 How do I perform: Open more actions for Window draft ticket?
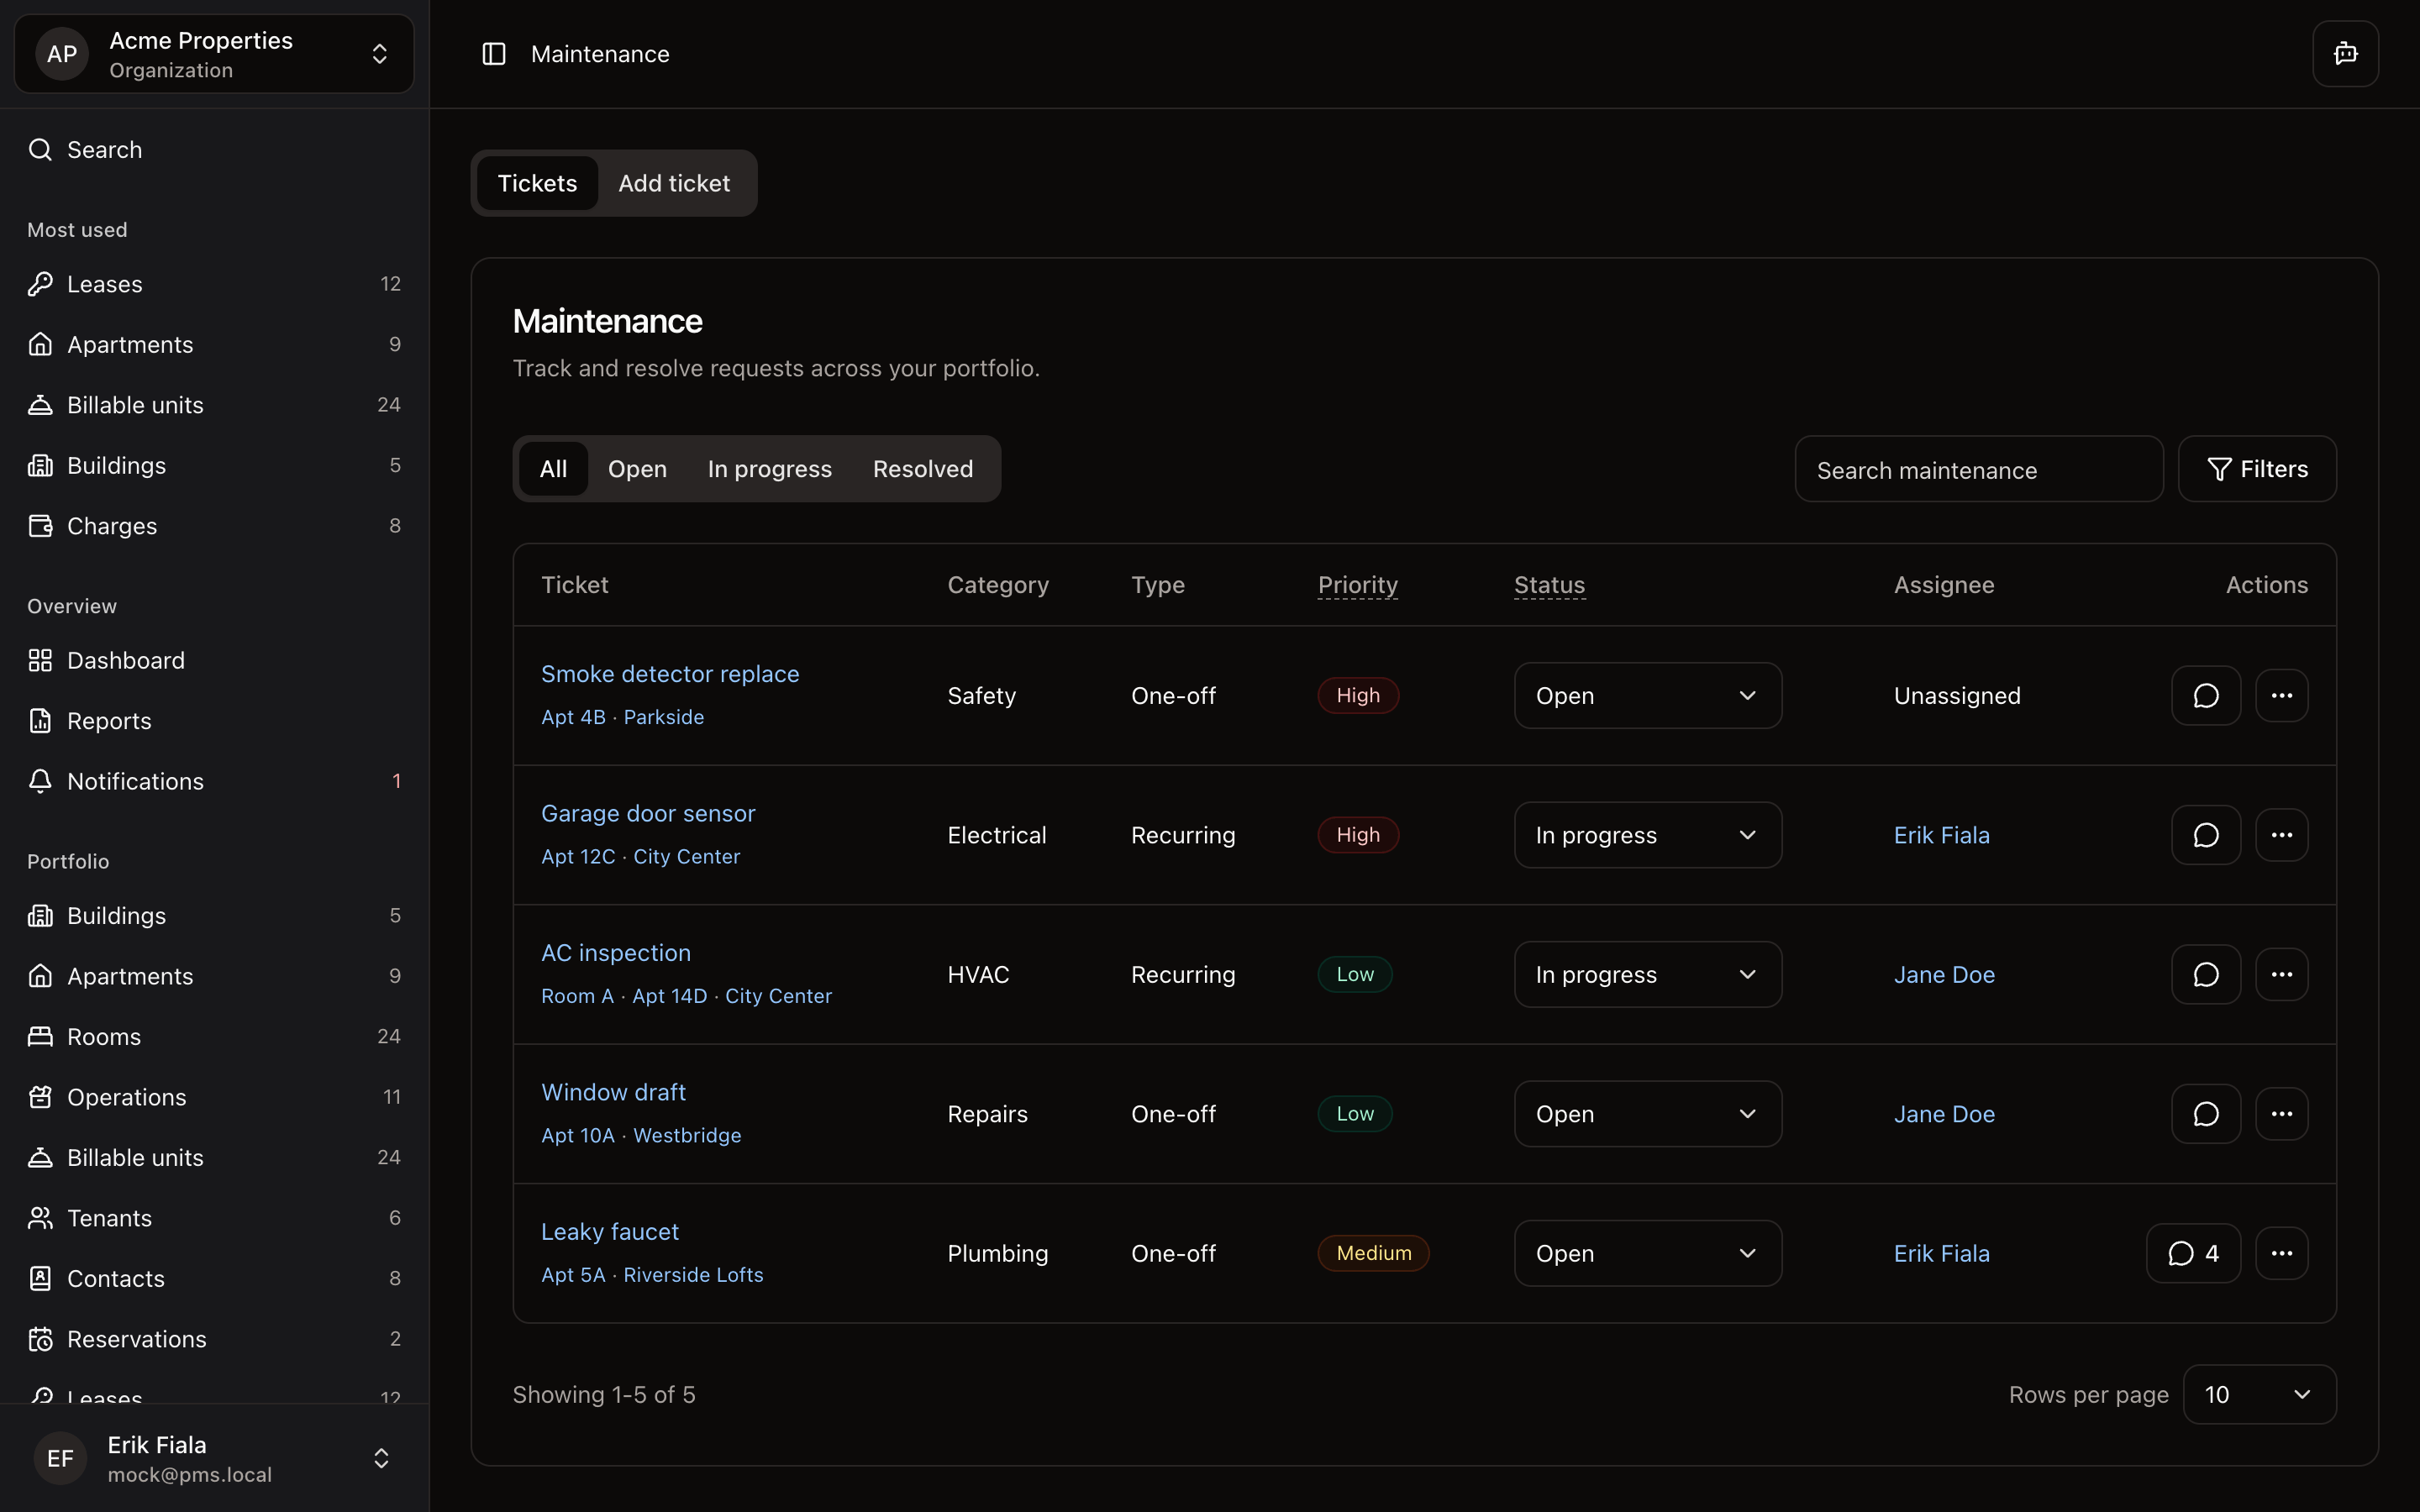pyautogui.click(x=2281, y=1114)
